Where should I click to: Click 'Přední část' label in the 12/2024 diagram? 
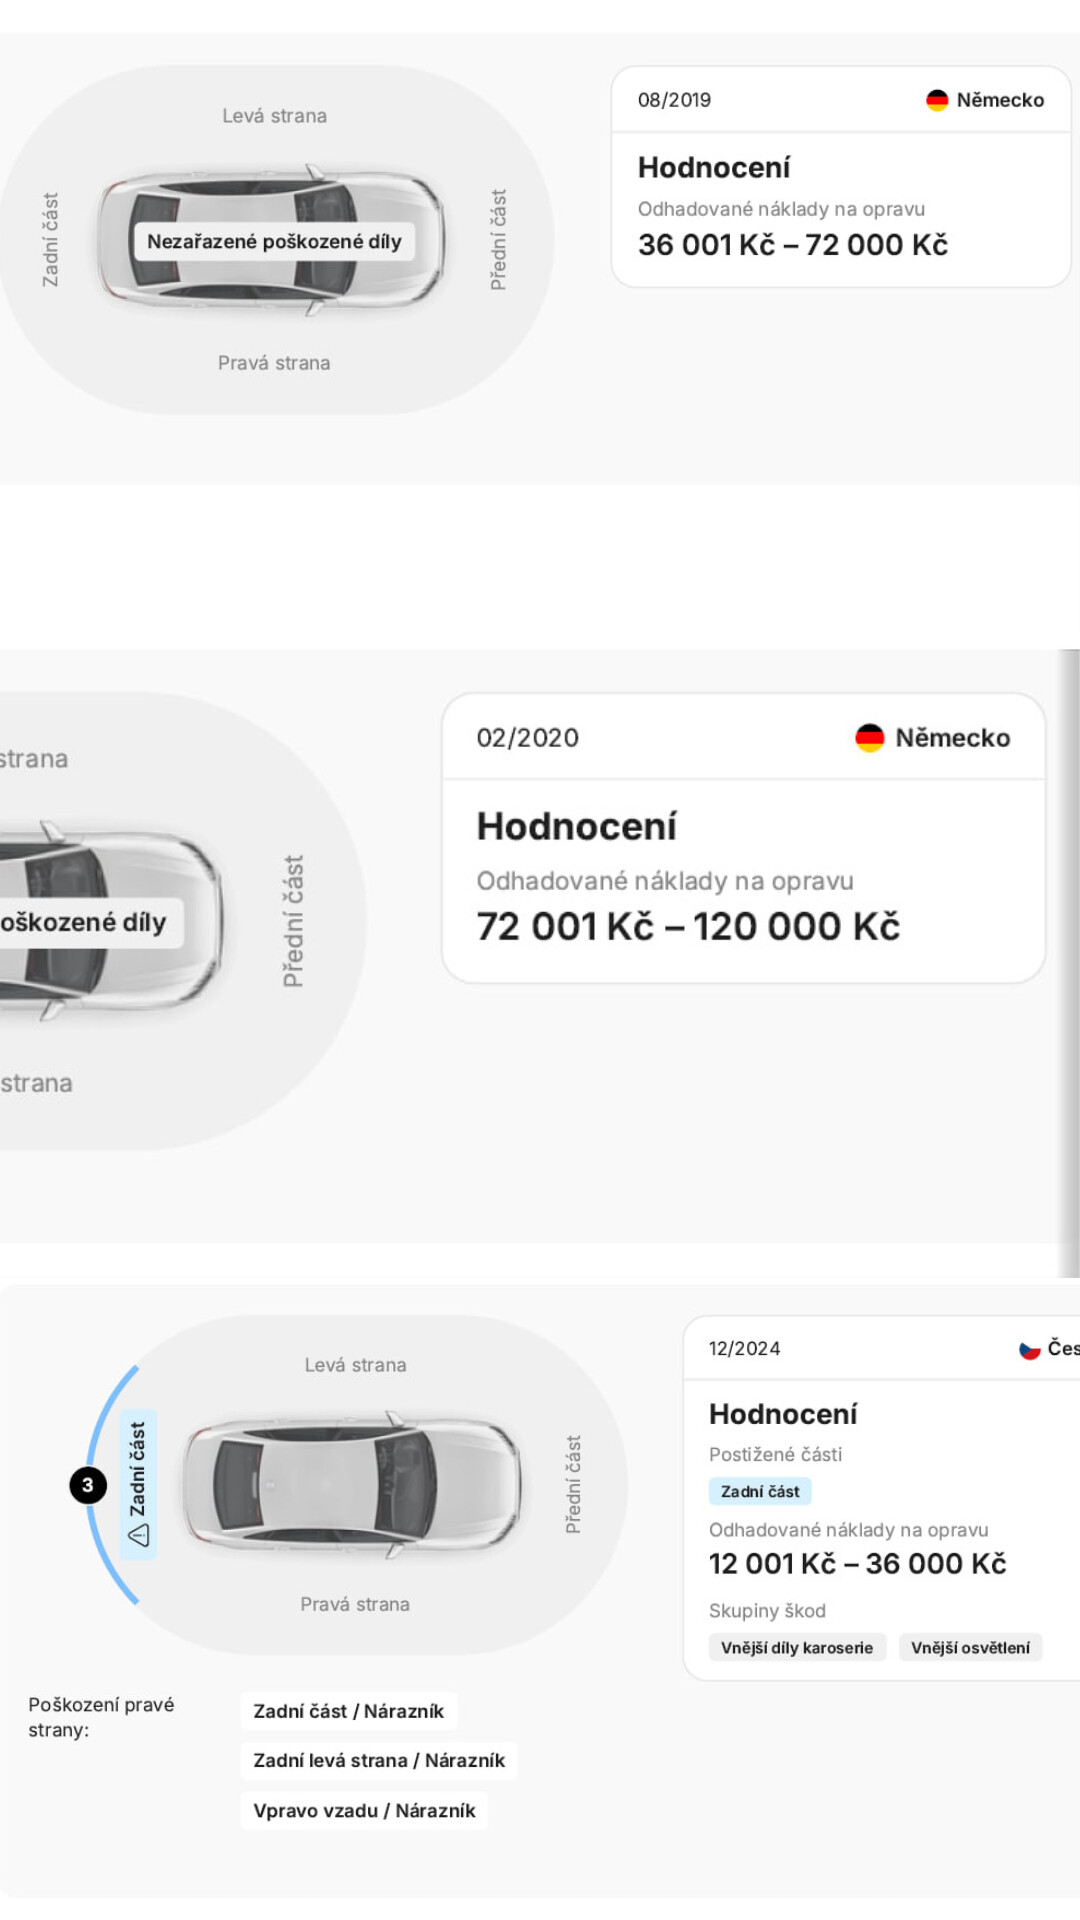tap(573, 1484)
